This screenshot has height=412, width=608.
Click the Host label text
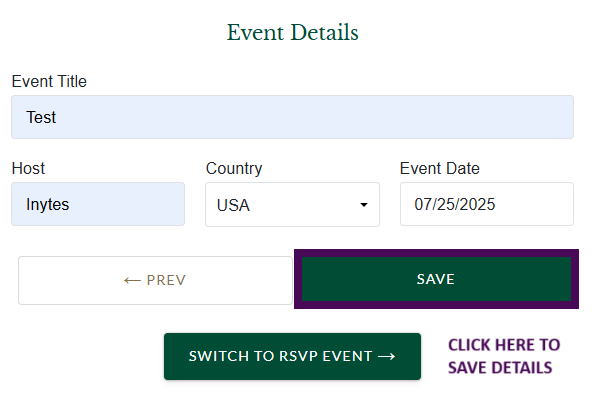[28, 169]
